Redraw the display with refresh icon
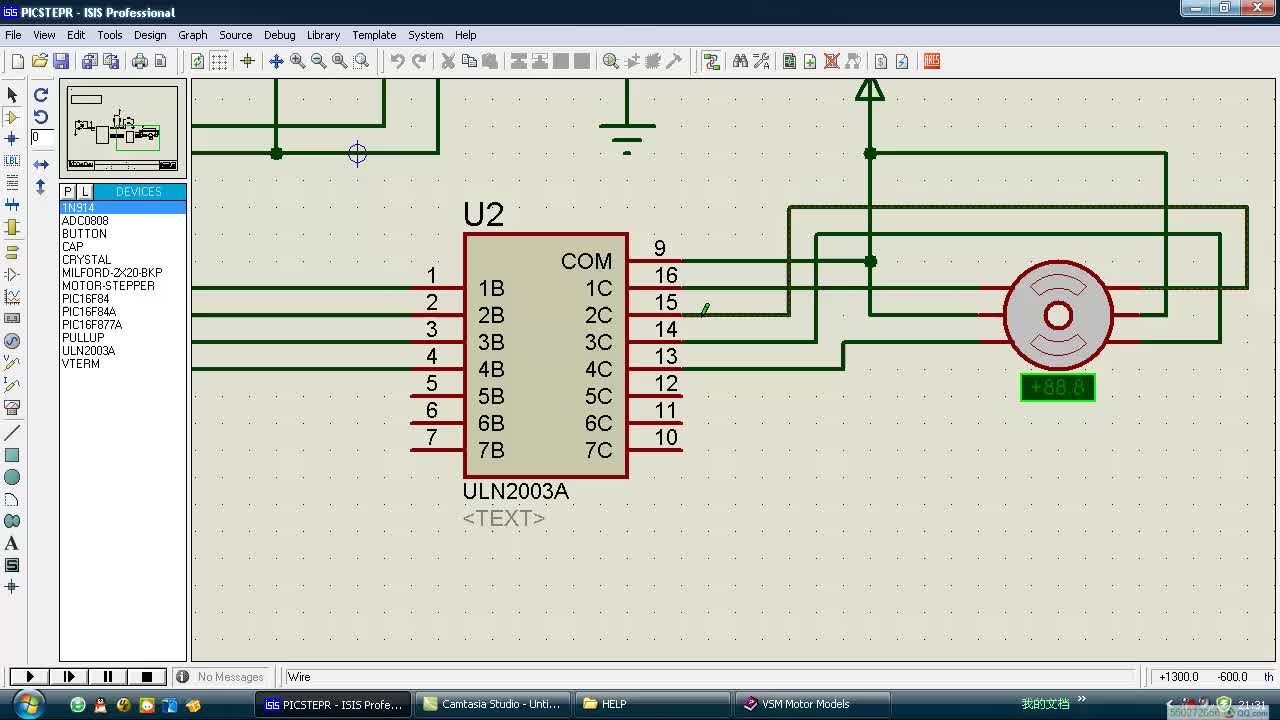 197,61
